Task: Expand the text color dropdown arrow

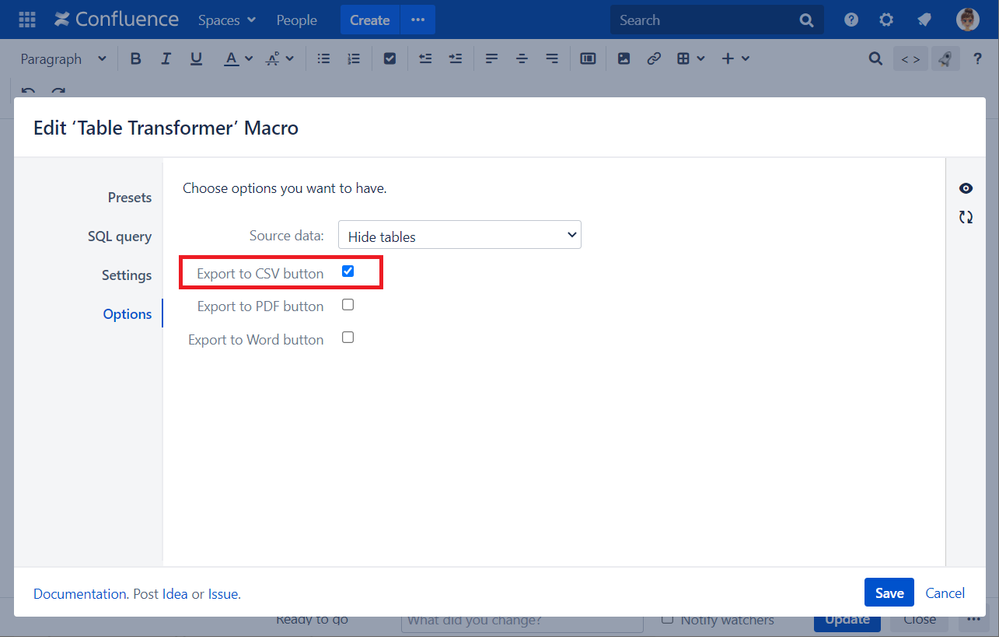Action: point(248,59)
